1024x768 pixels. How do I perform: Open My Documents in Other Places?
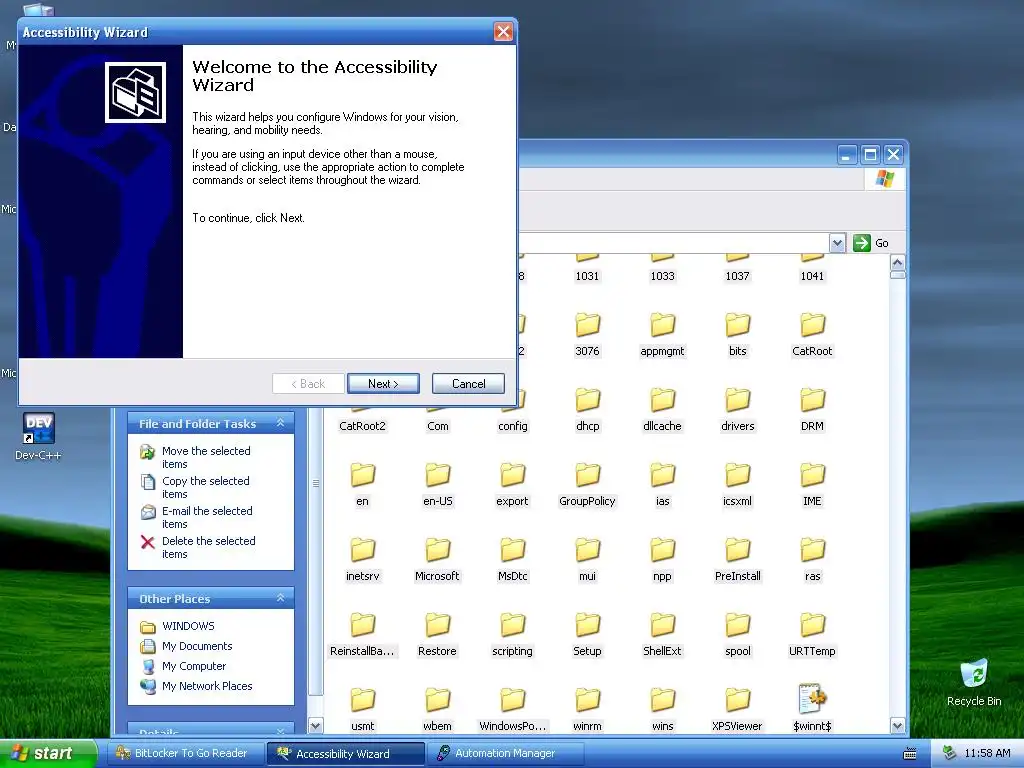click(x=197, y=646)
